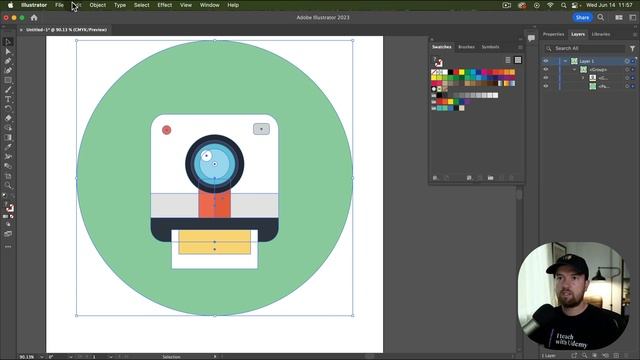This screenshot has width=640, height=360.
Task: Switch Swatches panel to list view
Action: point(508,60)
